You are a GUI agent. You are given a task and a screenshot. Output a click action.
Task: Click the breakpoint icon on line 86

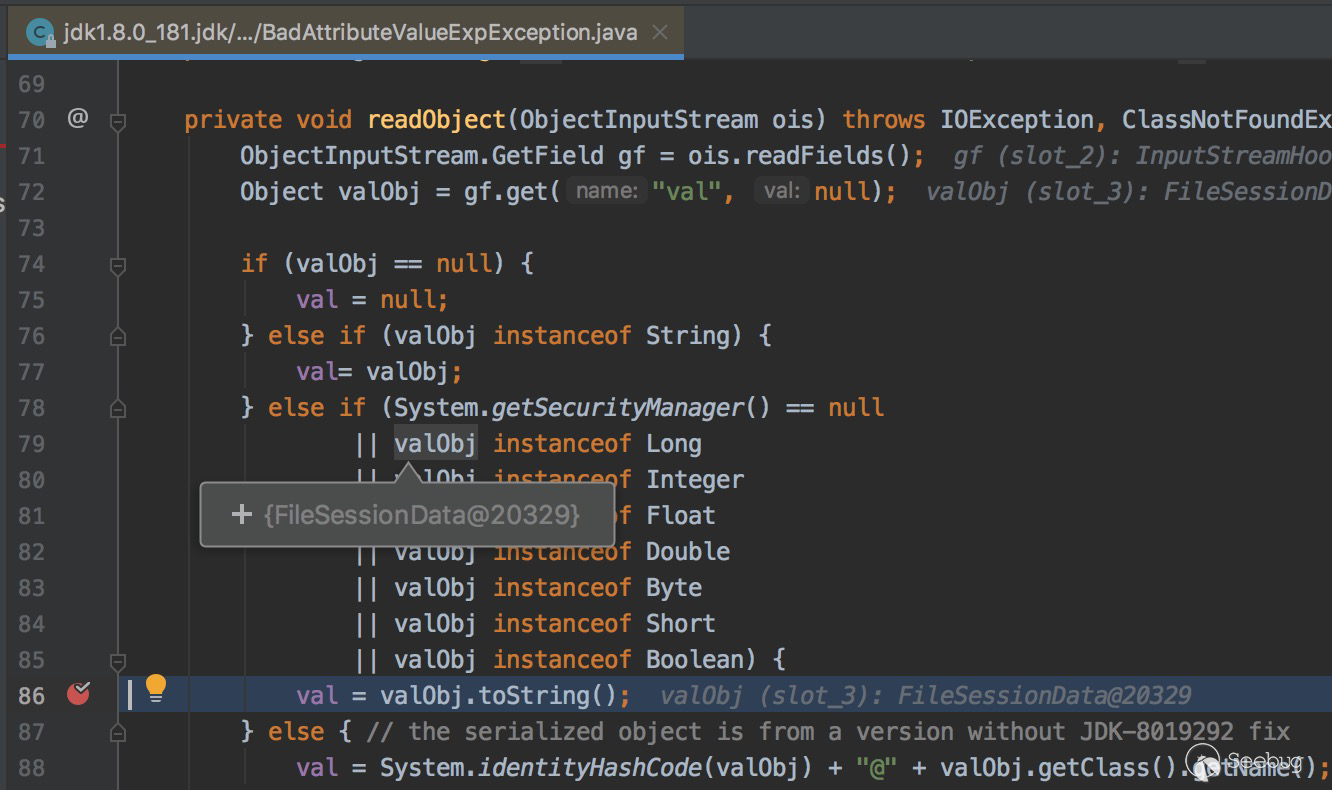[x=78, y=693]
